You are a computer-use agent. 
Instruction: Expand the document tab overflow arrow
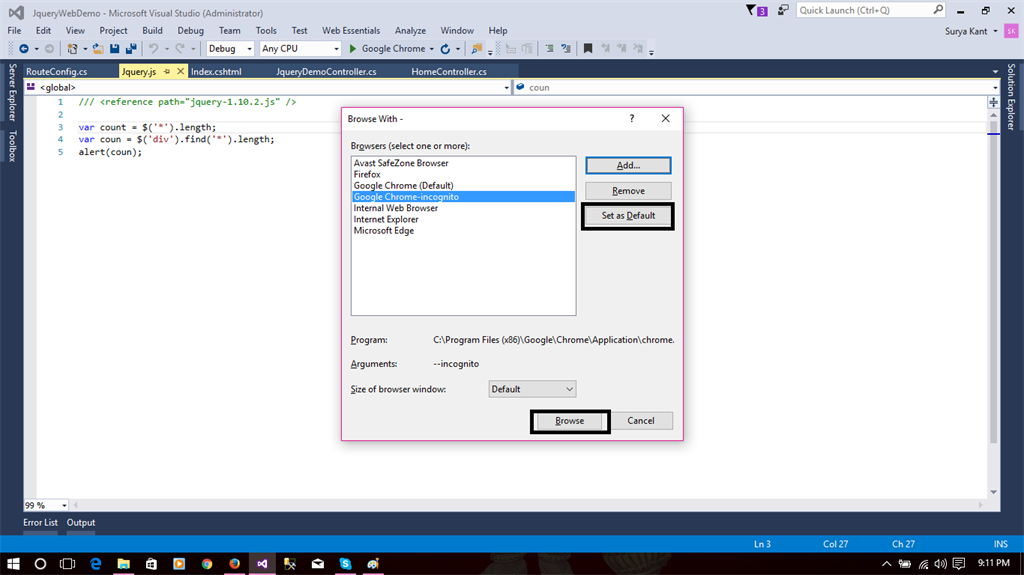pos(995,71)
